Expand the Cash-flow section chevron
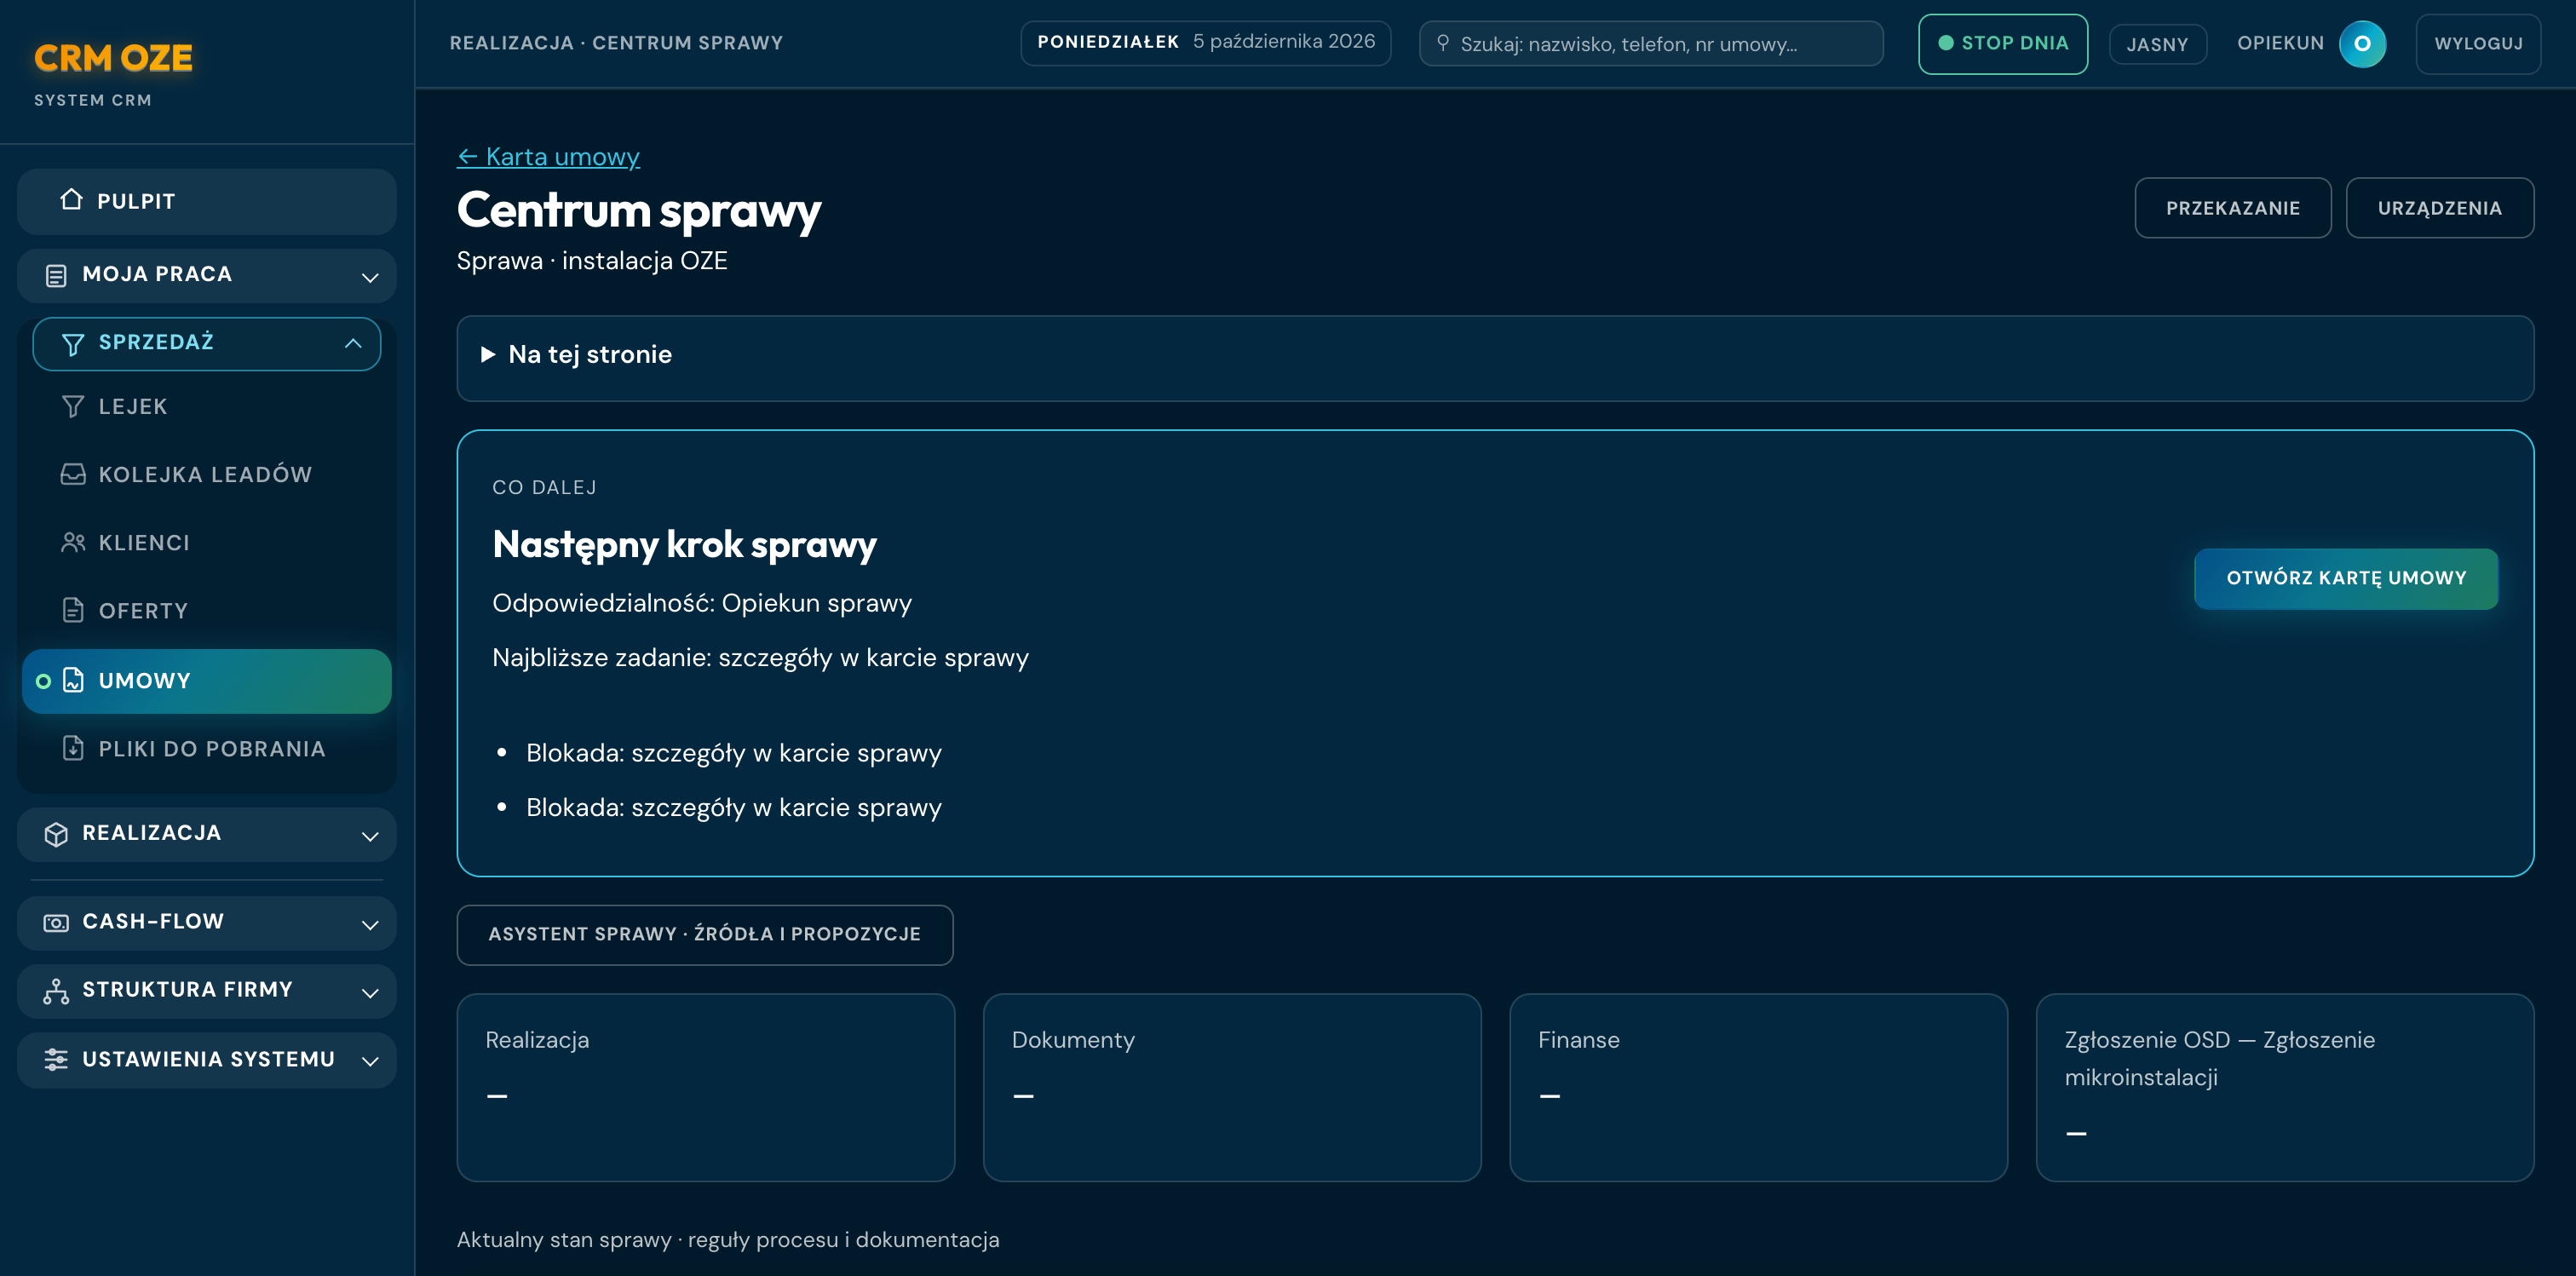The image size is (2576, 1276). 370,924
